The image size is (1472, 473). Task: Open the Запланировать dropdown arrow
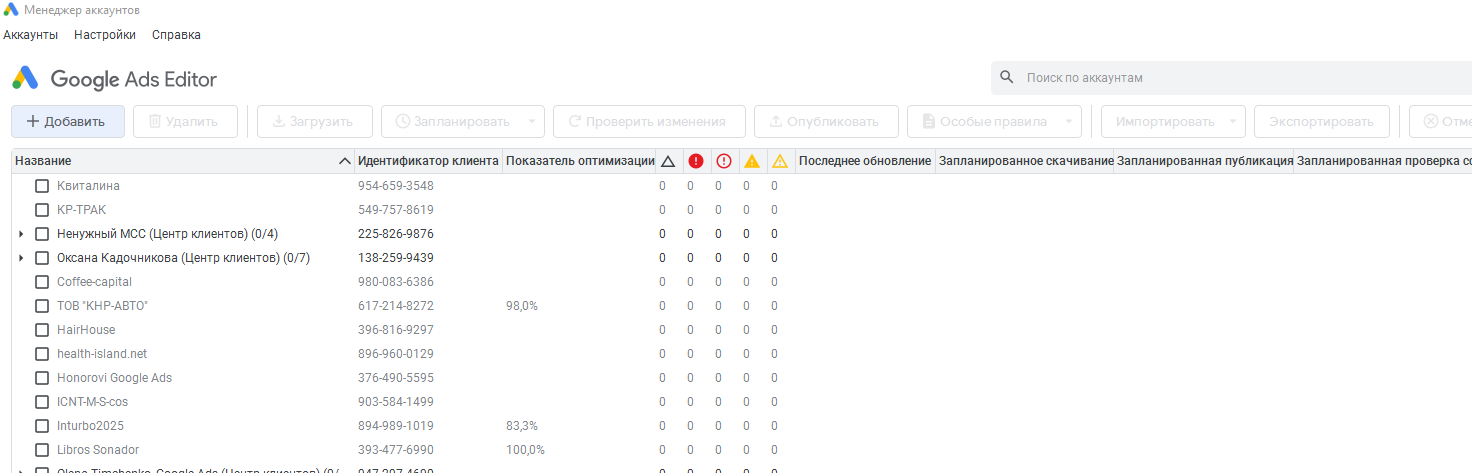coord(533,122)
